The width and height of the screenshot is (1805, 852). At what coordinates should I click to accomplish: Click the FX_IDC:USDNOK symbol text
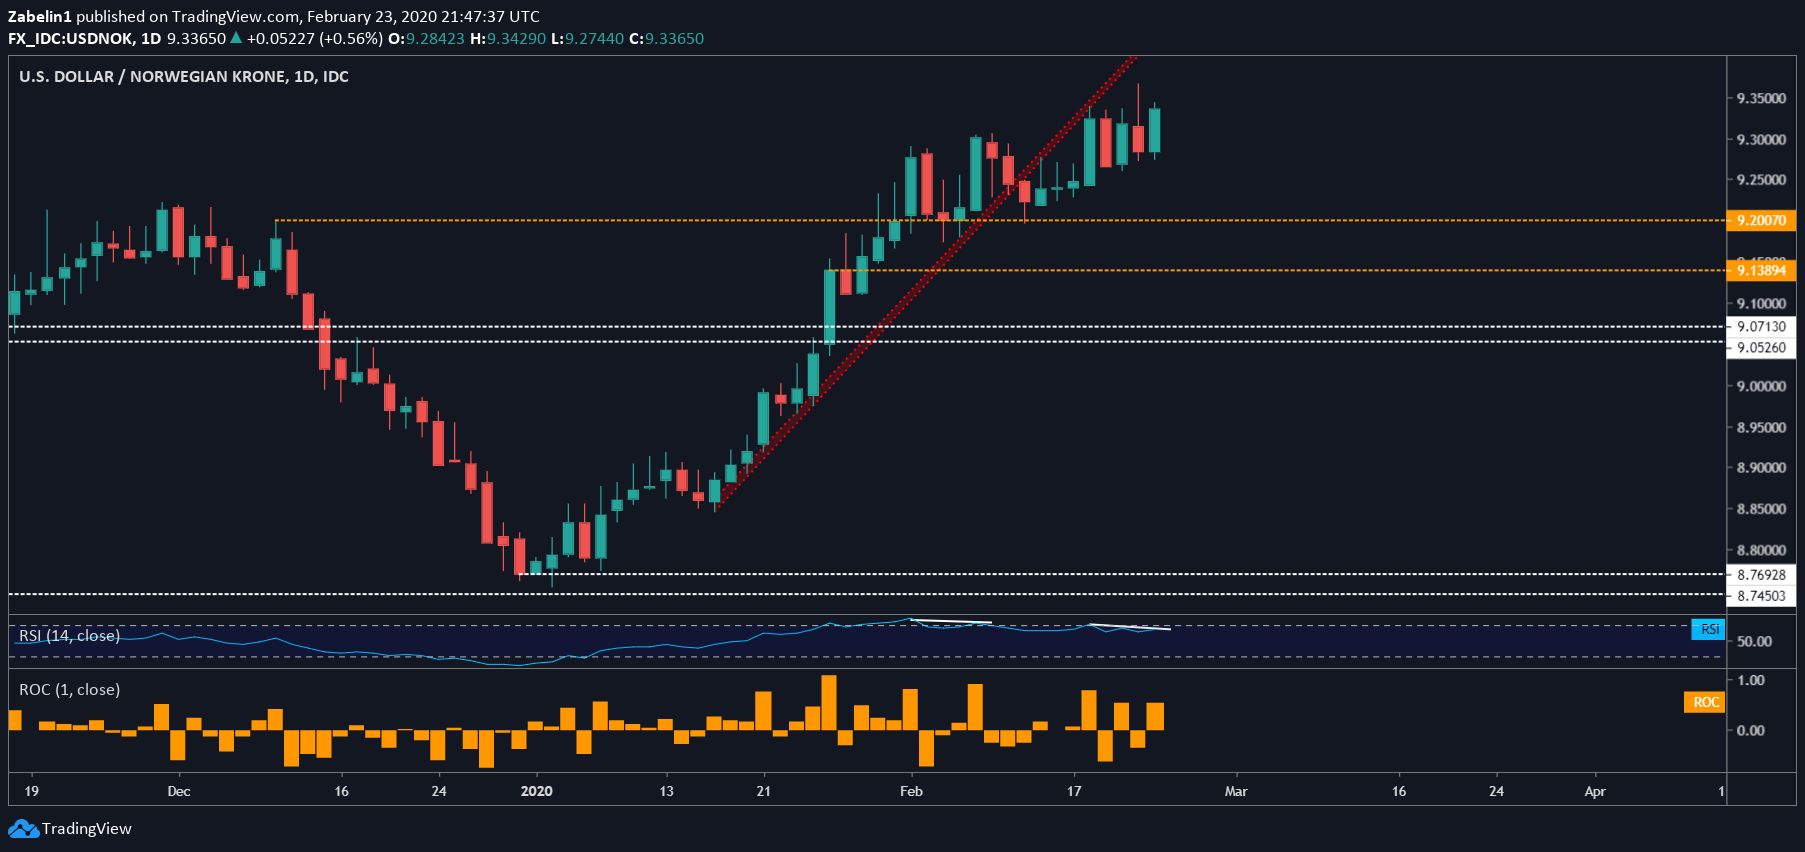click(x=72, y=39)
